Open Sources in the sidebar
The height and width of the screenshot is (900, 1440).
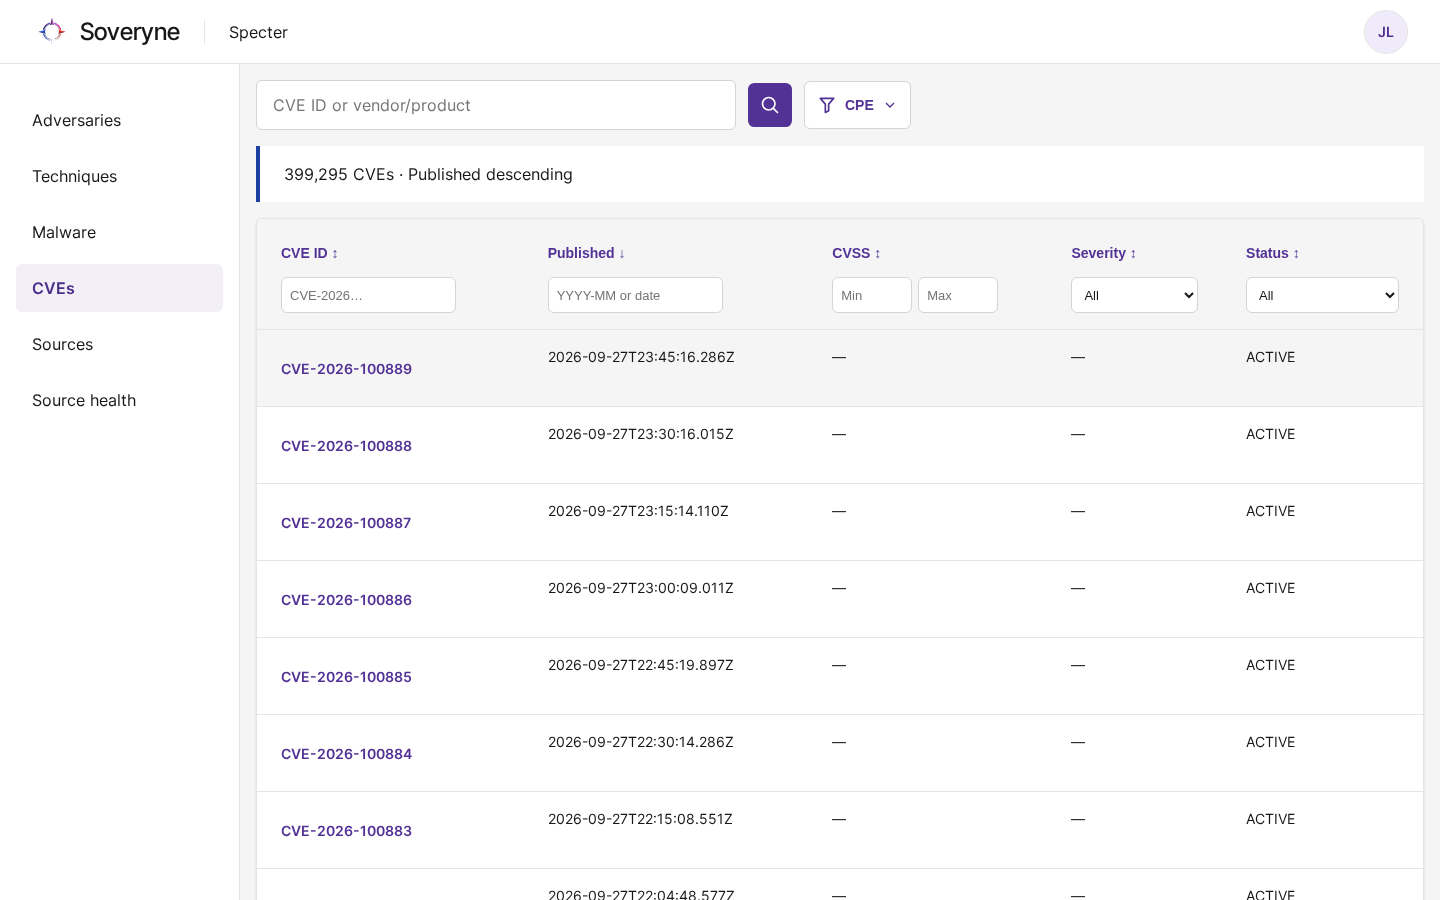point(119,344)
